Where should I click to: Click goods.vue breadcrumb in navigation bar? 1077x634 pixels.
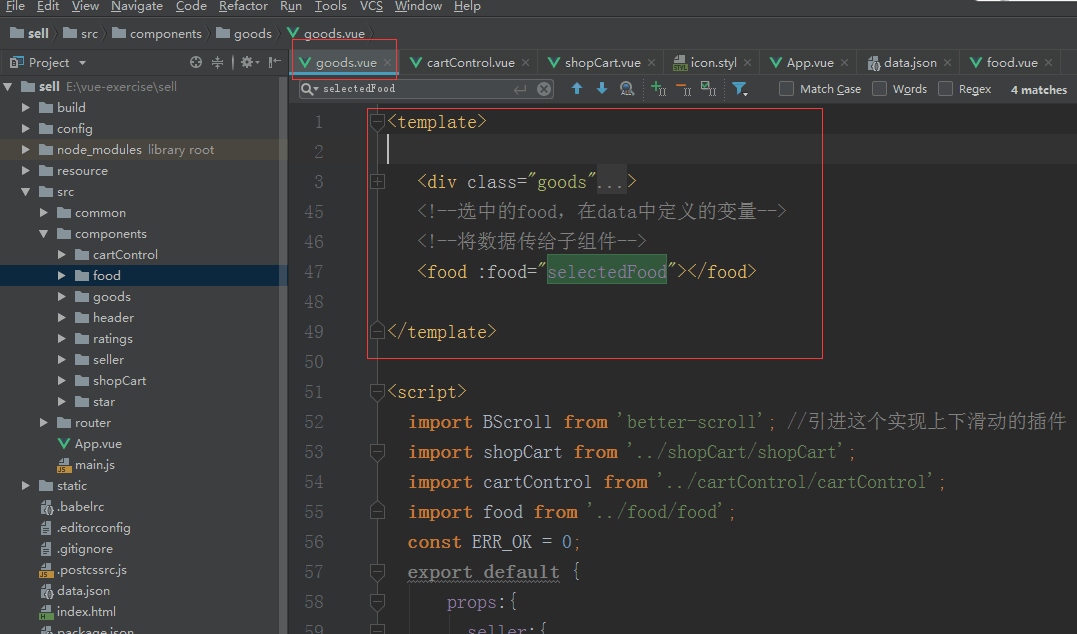326,34
